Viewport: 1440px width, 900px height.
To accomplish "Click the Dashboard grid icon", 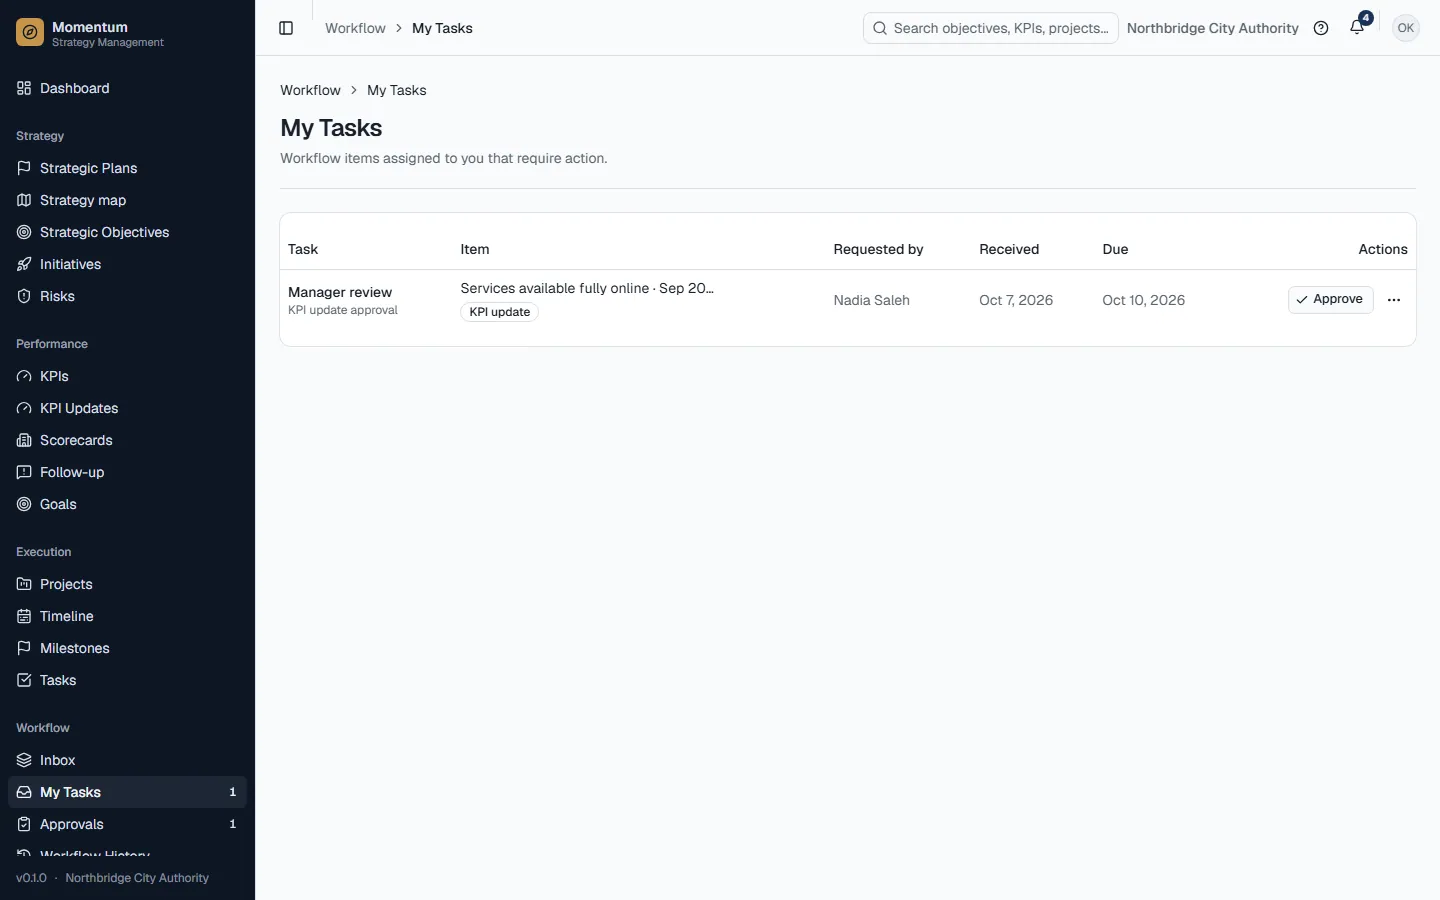I will click(x=24, y=88).
